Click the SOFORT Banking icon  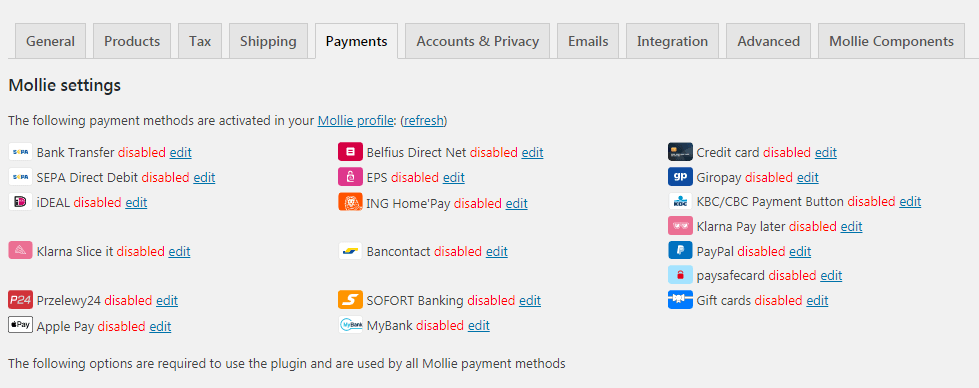(350, 300)
